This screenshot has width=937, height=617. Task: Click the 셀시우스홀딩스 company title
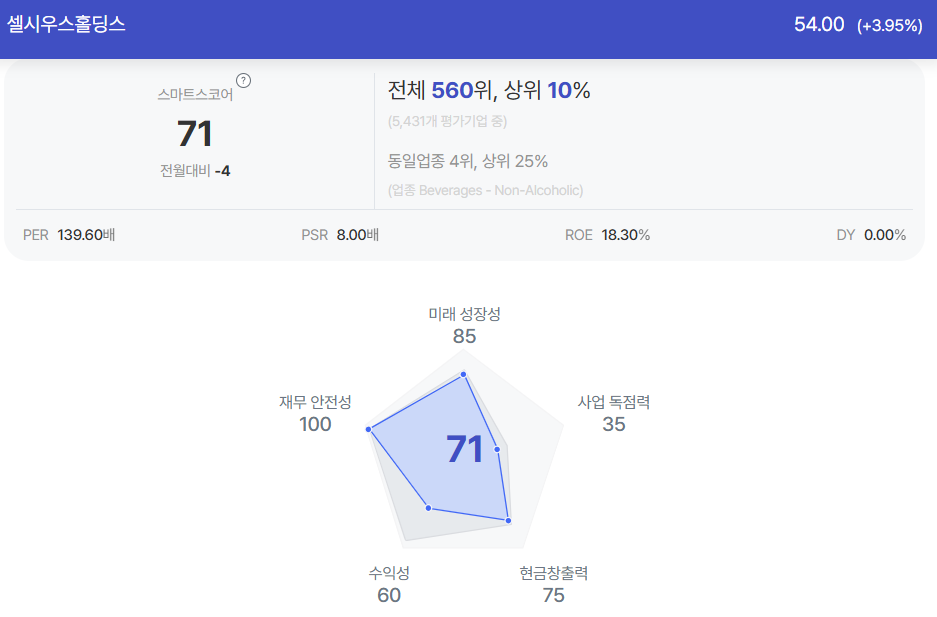pos(66,24)
